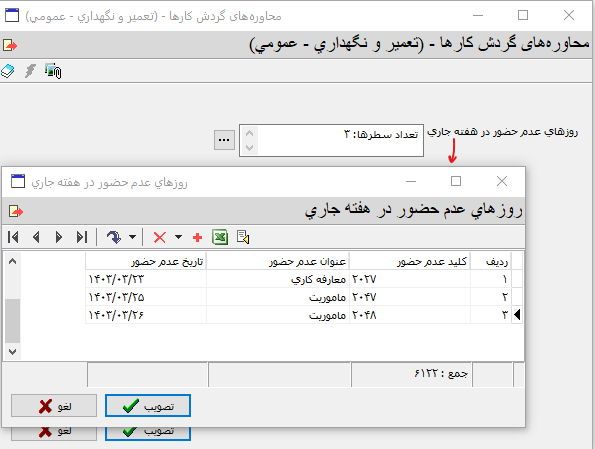Open the dropdown next to the delete icon
Image resolution: width=595 pixels, height=449 pixels.
tap(178, 237)
